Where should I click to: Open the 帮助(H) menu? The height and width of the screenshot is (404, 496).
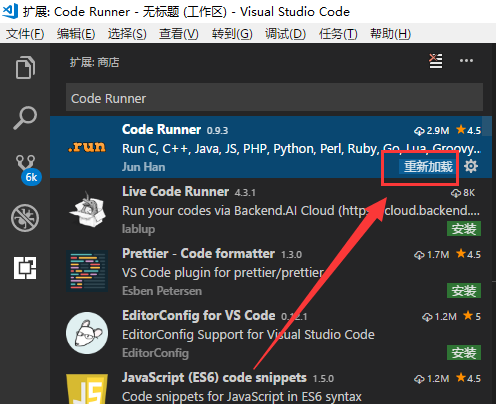tap(390, 34)
